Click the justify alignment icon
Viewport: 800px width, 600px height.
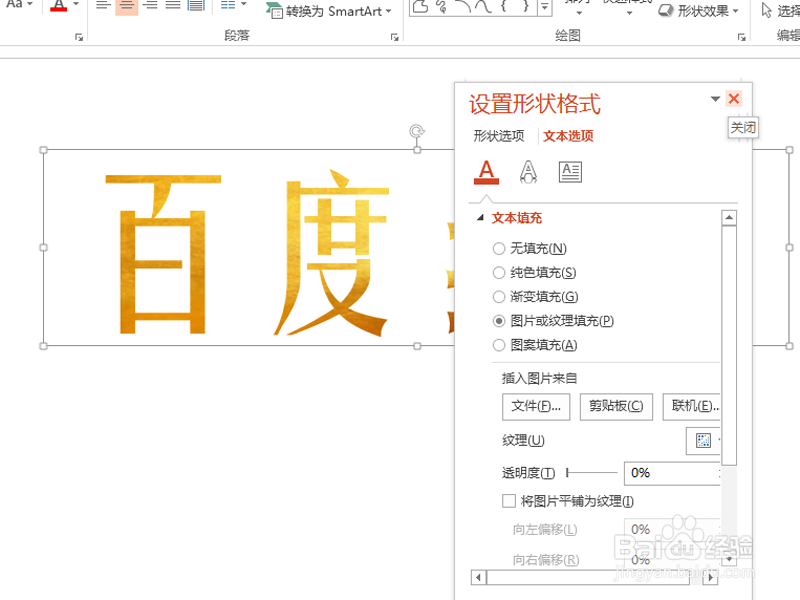pos(173,5)
